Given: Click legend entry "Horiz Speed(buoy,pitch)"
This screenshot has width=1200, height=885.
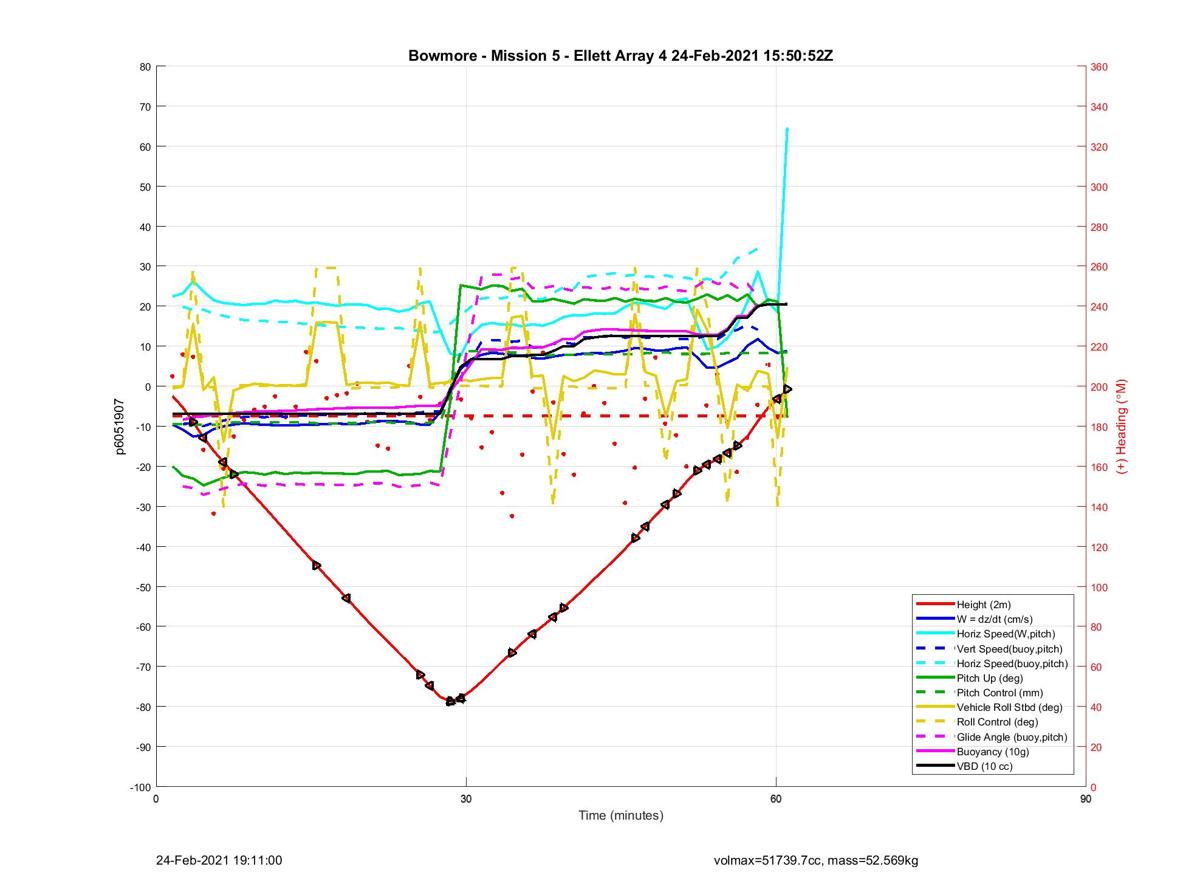Looking at the screenshot, I should pos(1013,663).
